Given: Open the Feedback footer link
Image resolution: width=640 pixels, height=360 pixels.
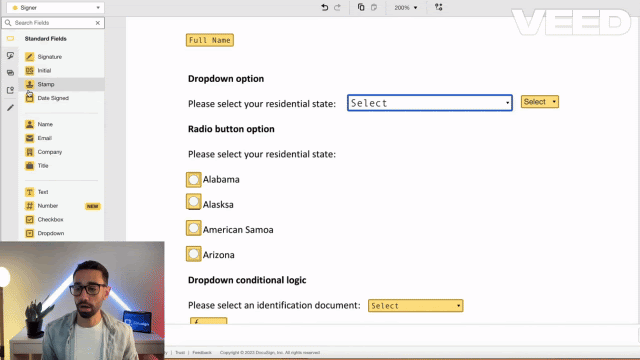Looking at the screenshot, I should tap(202, 353).
